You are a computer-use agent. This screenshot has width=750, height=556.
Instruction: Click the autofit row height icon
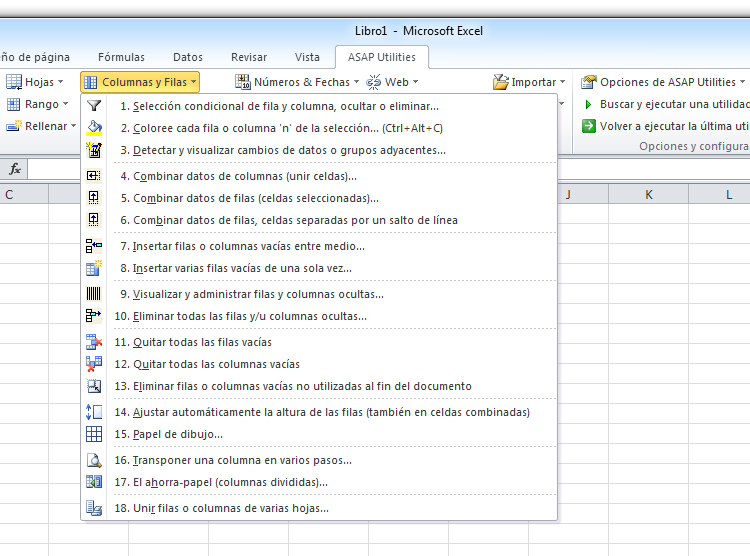[94, 412]
